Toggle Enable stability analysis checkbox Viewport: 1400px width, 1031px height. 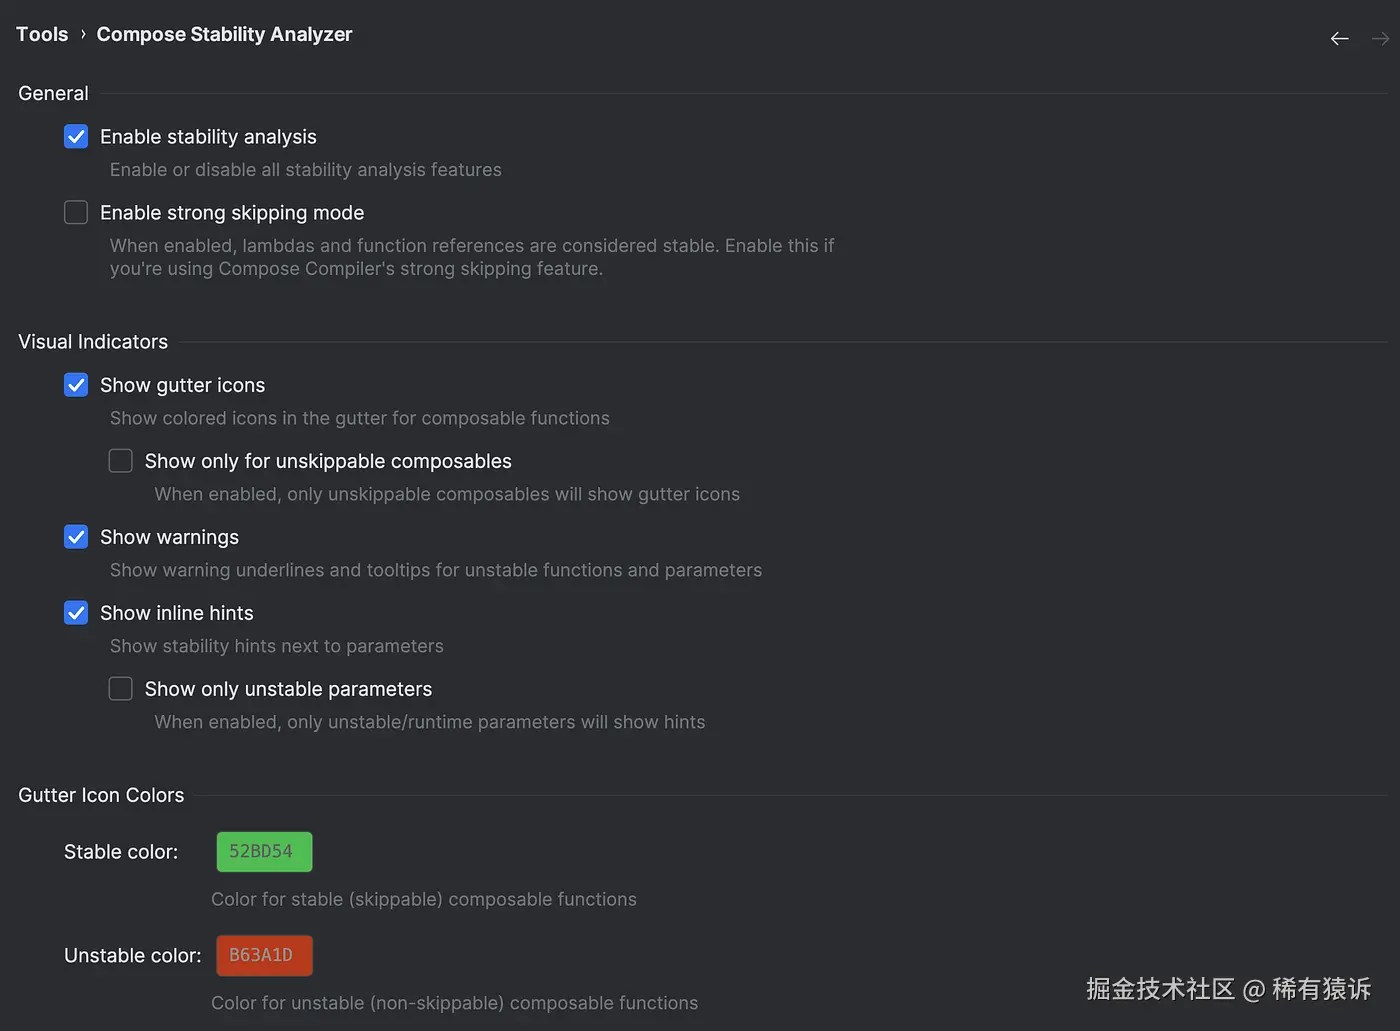pos(76,137)
